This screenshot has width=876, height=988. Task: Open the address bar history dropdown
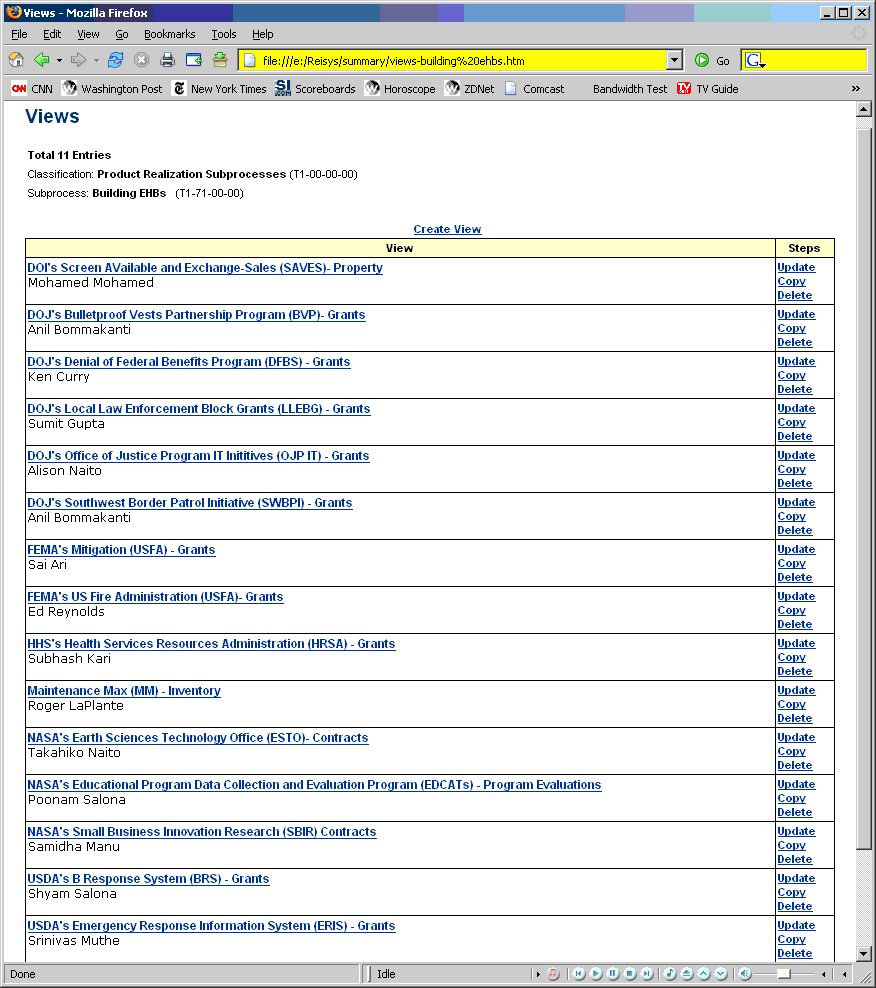(674, 60)
